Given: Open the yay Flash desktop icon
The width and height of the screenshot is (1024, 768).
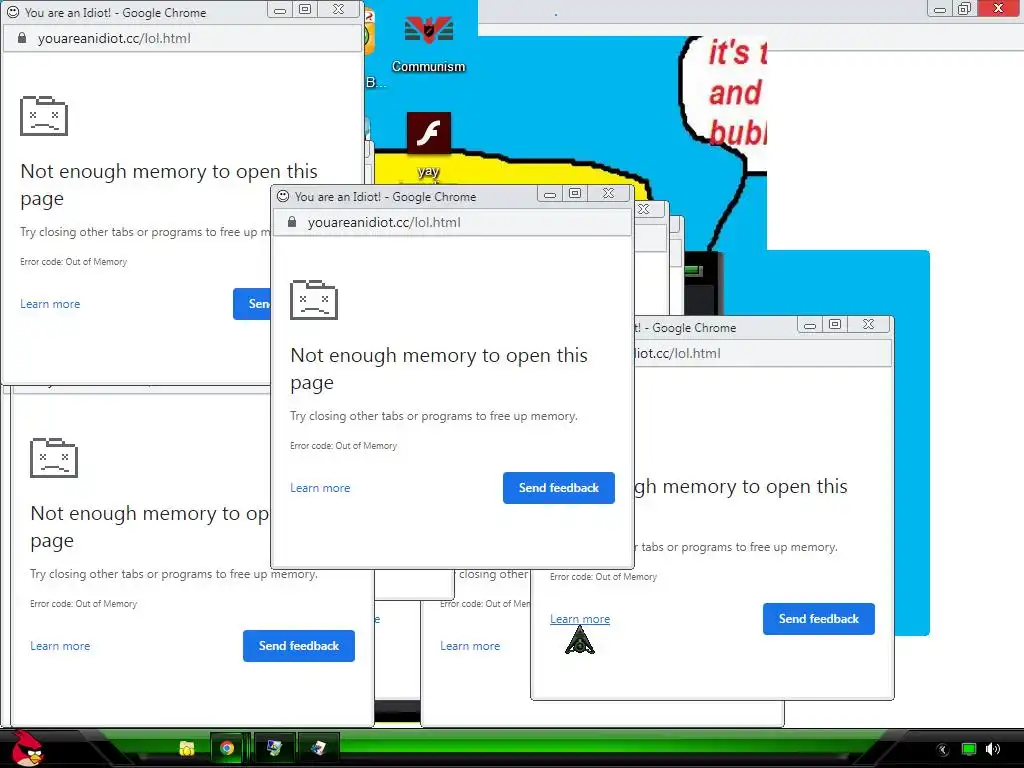Looking at the screenshot, I should 428,145.
